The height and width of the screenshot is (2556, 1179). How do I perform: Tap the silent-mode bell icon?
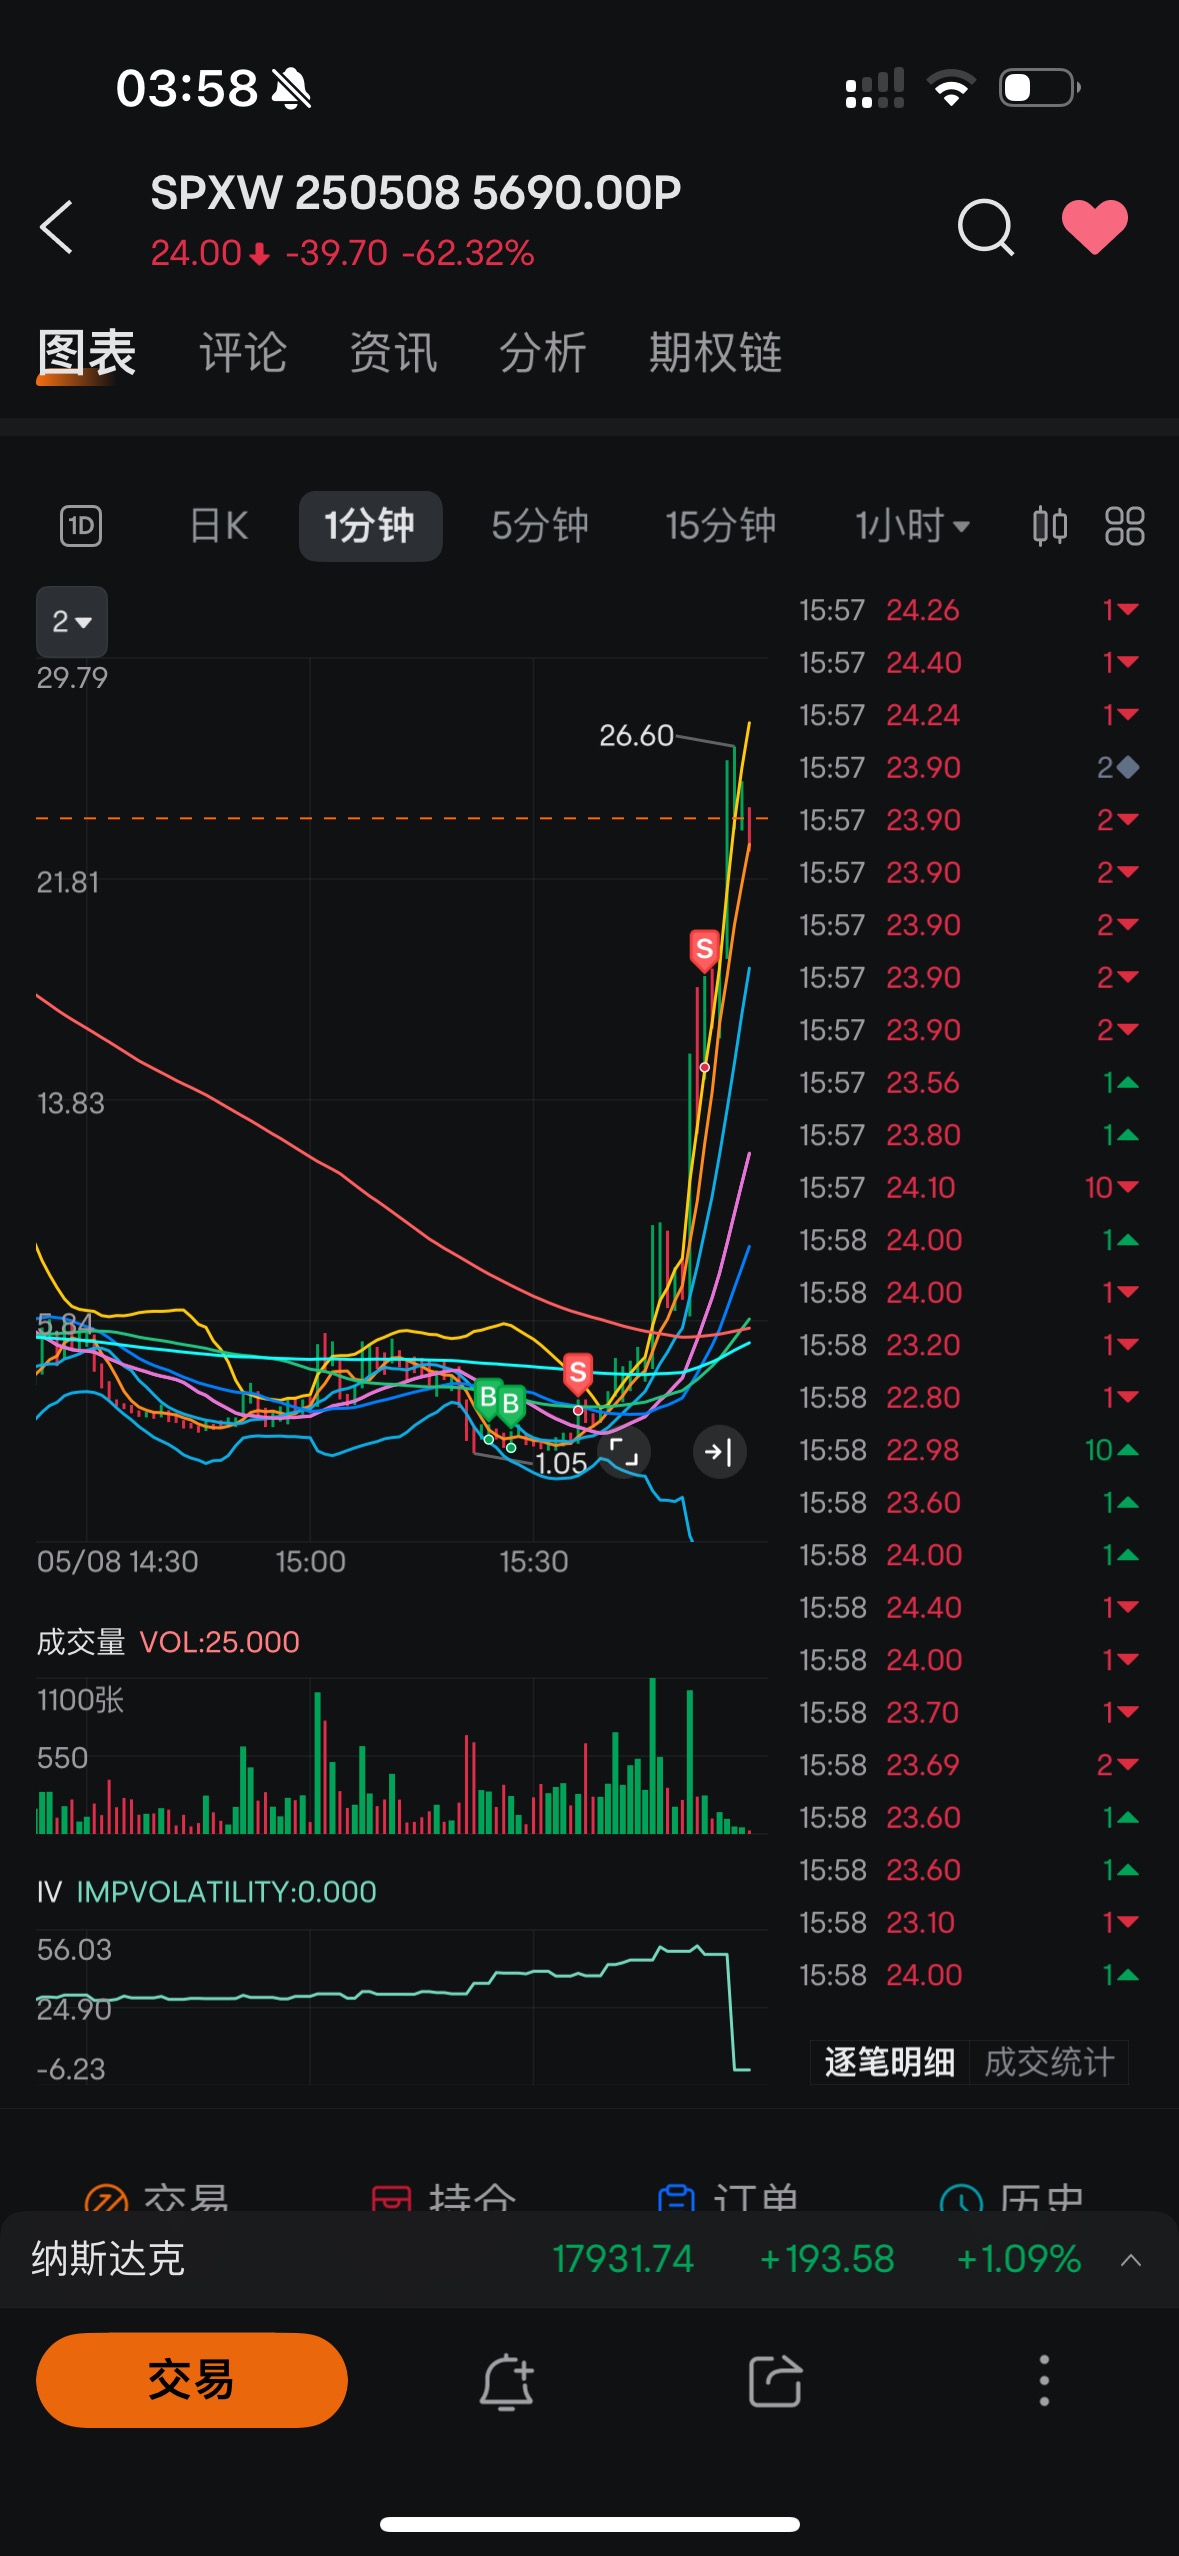(x=291, y=88)
